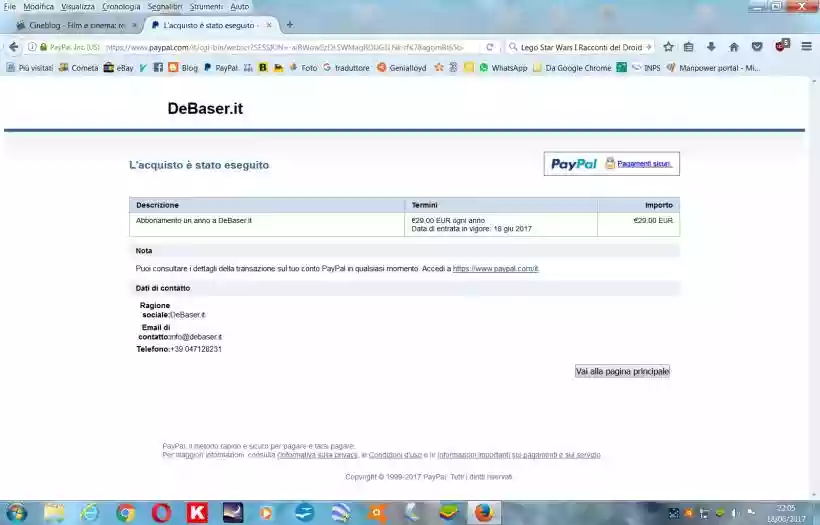Open the Segnalibri menu
This screenshot has width=820, height=525.
point(165,6)
